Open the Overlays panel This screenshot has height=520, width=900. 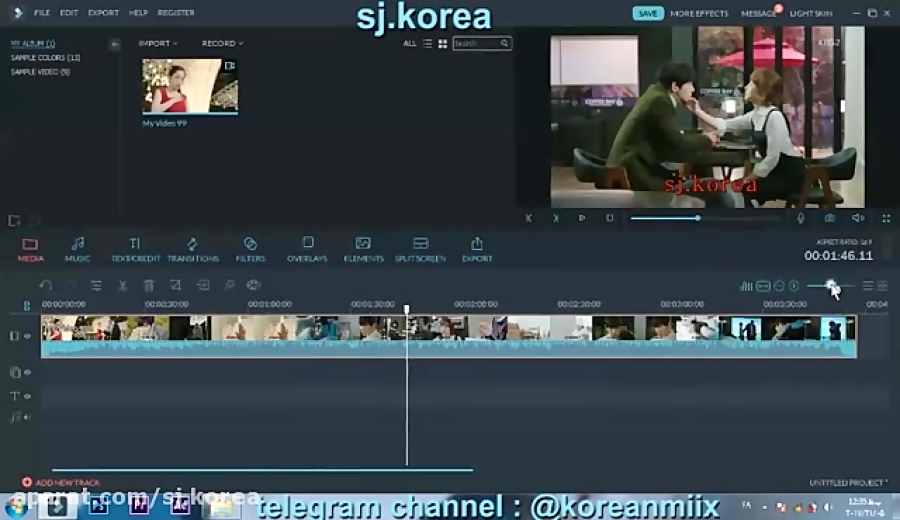click(x=307, y=249)
